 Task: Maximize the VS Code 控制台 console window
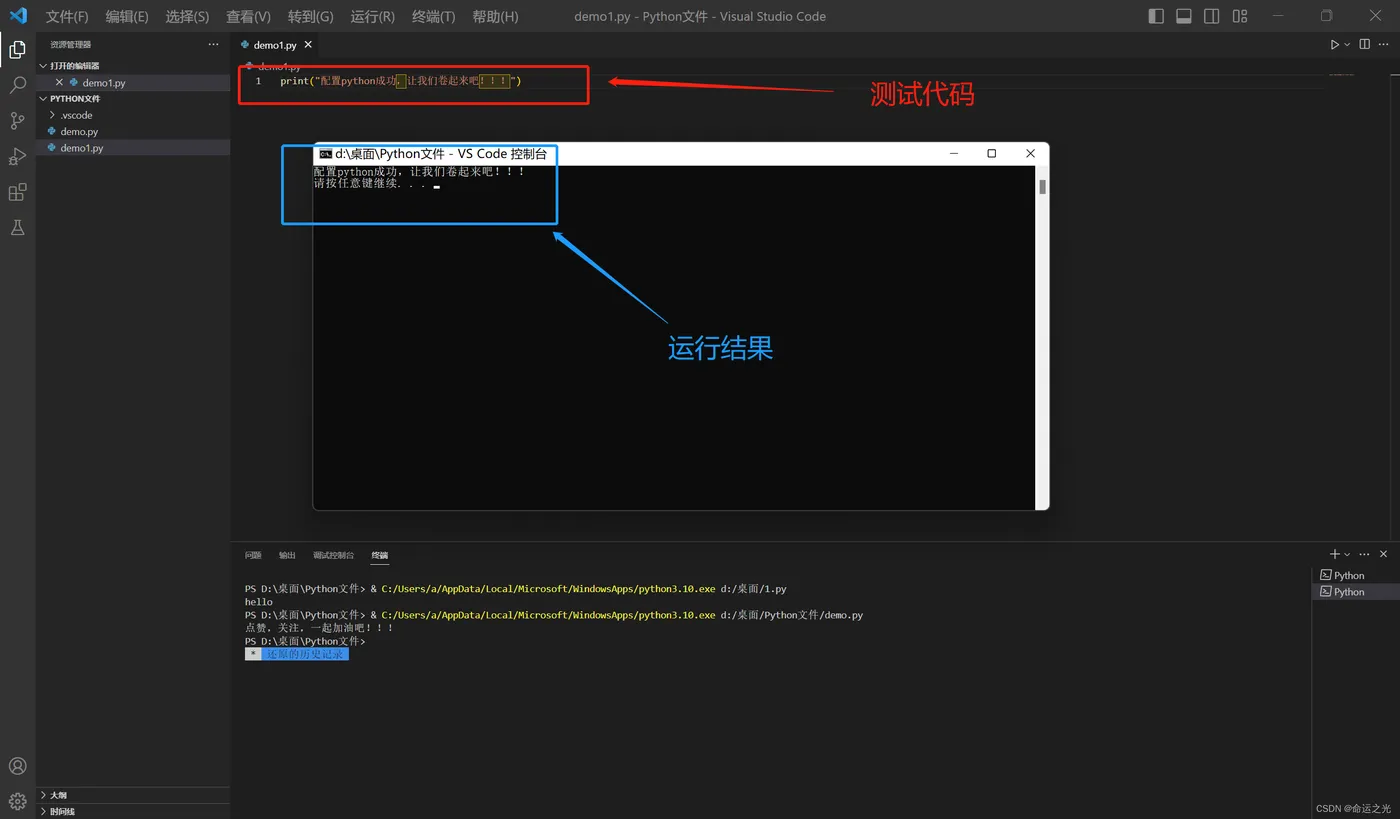click(991, 153)
